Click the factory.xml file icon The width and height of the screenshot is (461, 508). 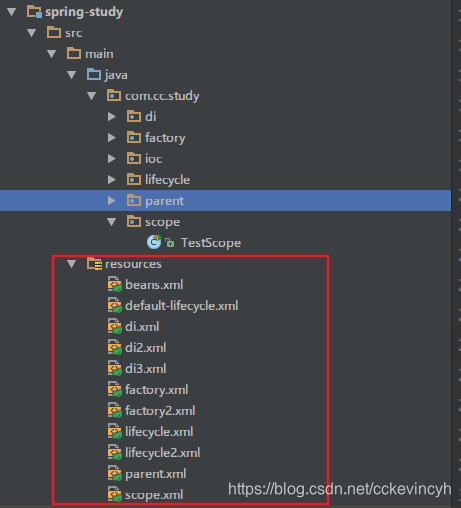click(114, 390)
